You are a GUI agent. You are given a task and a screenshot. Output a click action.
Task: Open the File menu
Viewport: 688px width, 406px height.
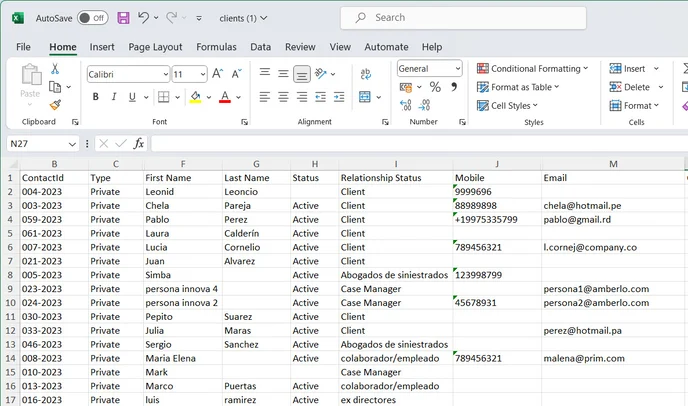tap(23, 47)
